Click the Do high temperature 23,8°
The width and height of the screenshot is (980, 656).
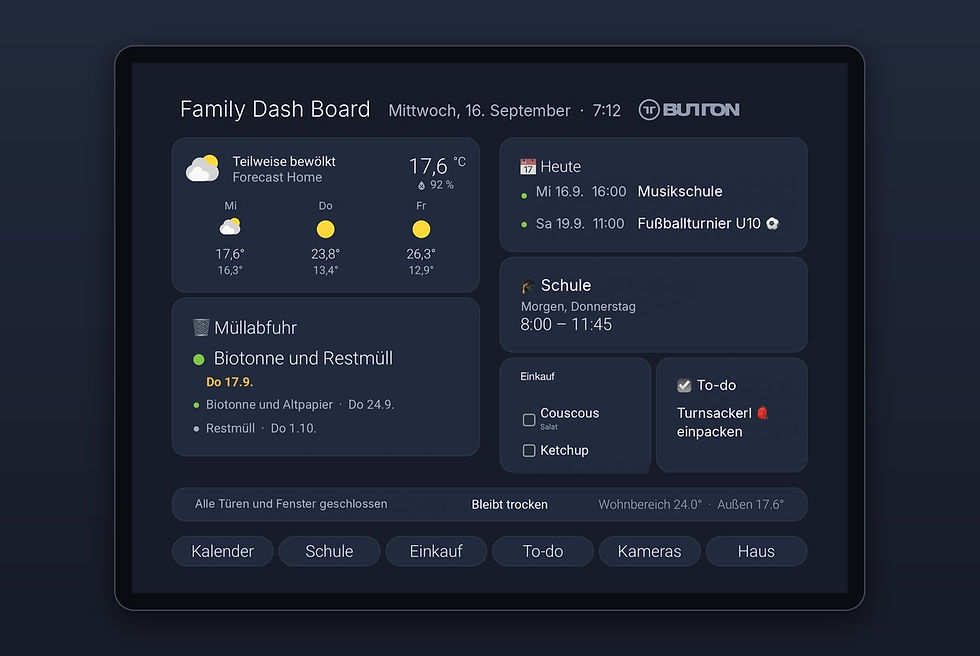[326, 254]
